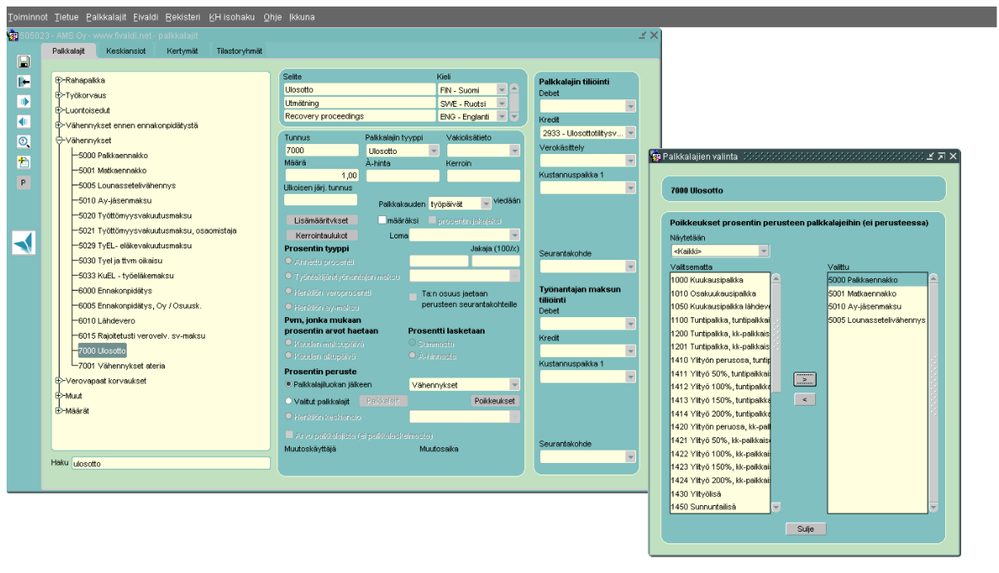Switch to the Keskiansiot tab
999x573 pixels.
126,51
